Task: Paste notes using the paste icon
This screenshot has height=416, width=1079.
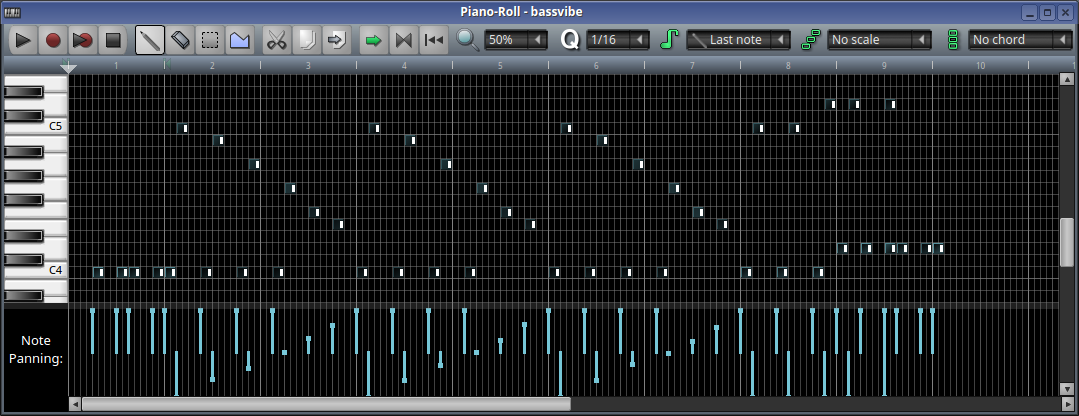Action: click(336, 40)
